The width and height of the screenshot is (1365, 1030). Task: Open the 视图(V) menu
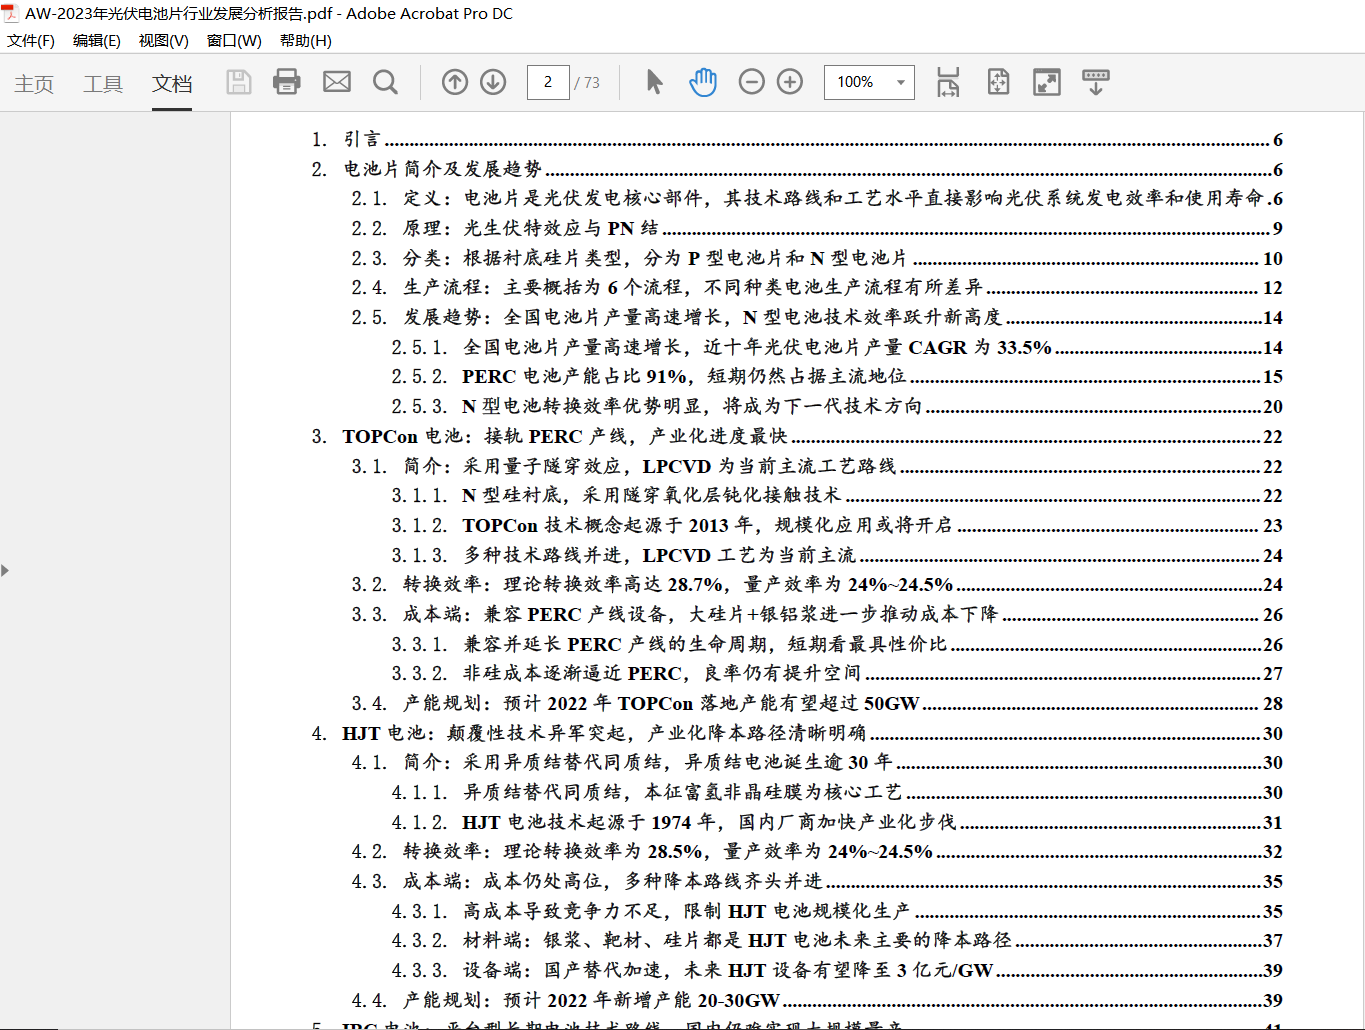164,41
